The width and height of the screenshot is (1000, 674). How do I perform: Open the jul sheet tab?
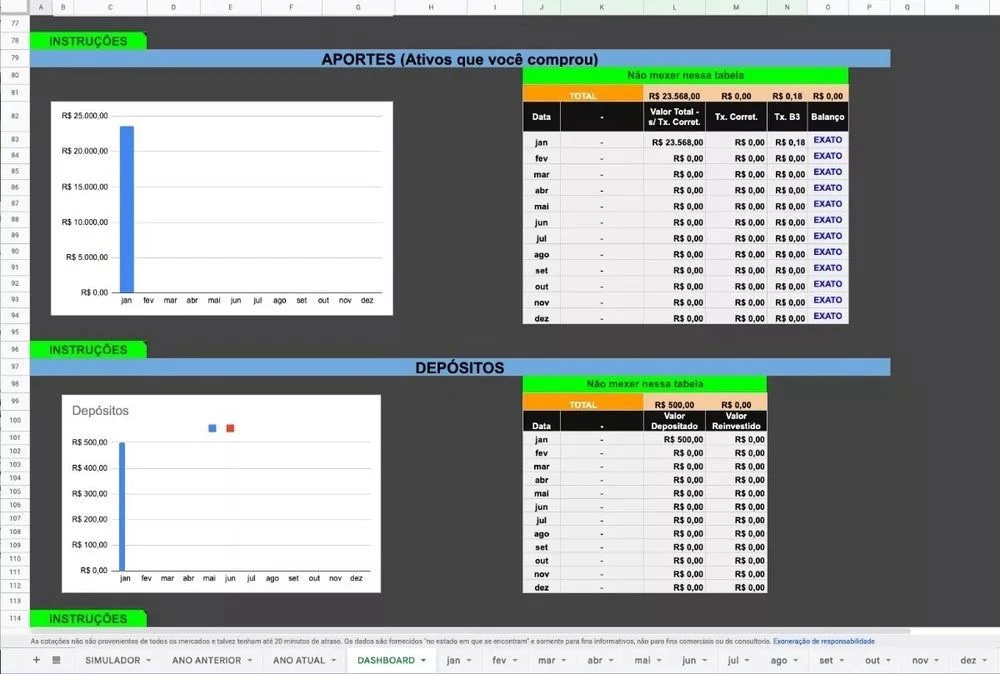click(x=733, y=660)
